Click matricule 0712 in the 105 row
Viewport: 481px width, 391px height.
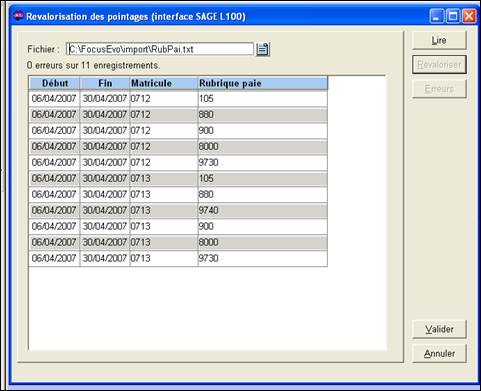[164, 99]
